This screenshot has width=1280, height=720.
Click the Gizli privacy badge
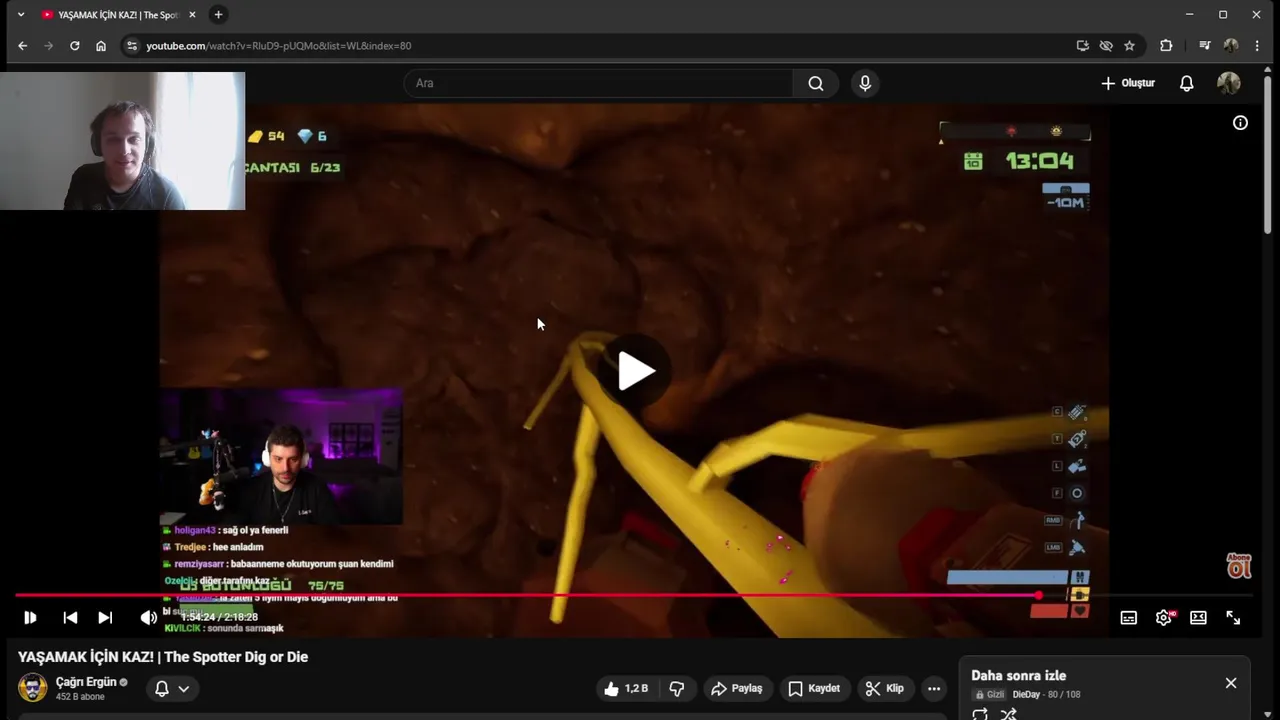[989, 694]
